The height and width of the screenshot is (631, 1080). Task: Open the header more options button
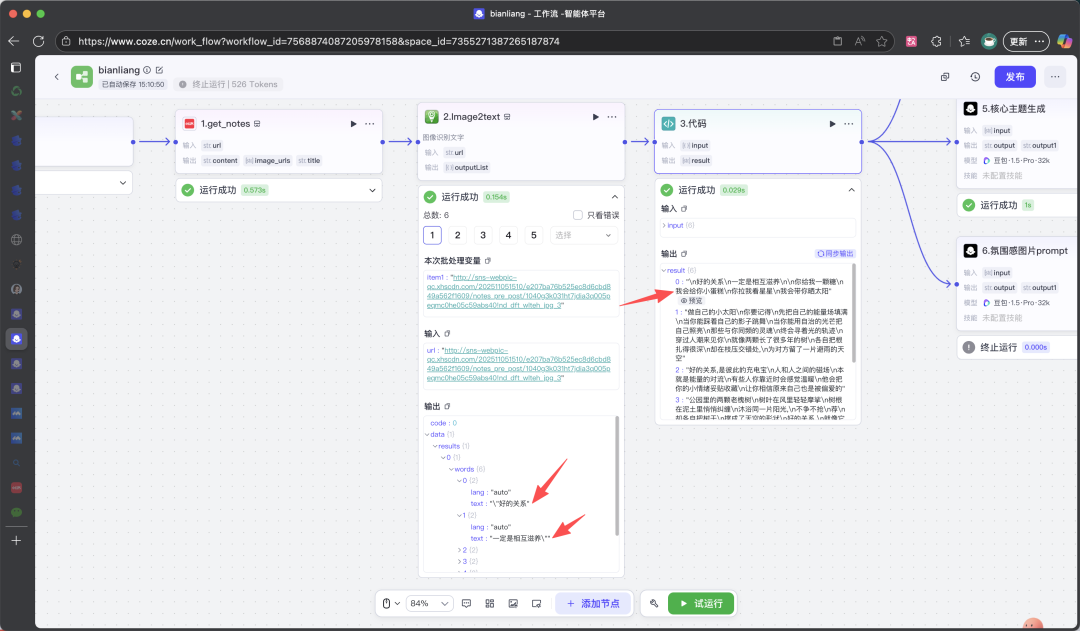coord(1055,76)
